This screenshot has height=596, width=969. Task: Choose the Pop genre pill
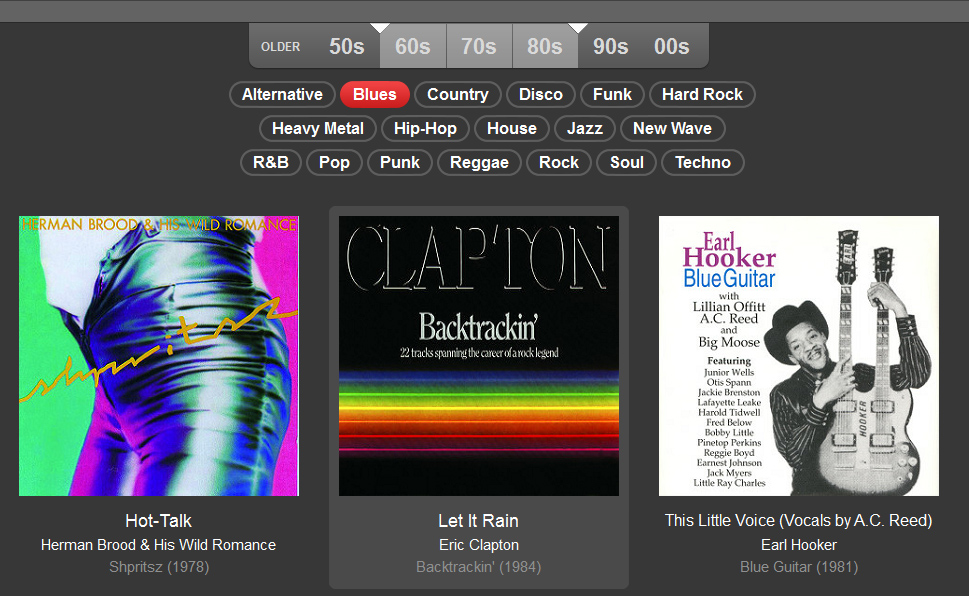point(334,163)
